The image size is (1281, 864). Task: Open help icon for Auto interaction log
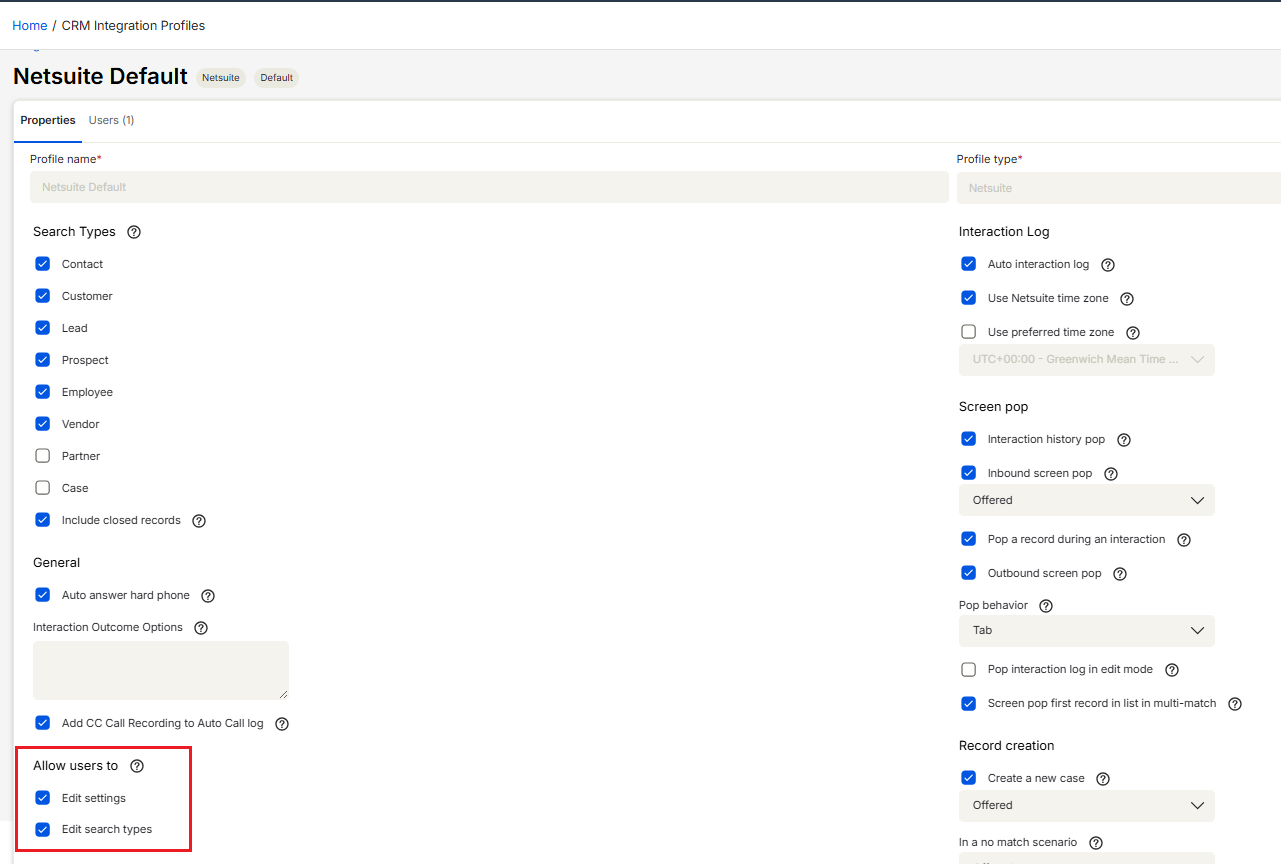1108,265
